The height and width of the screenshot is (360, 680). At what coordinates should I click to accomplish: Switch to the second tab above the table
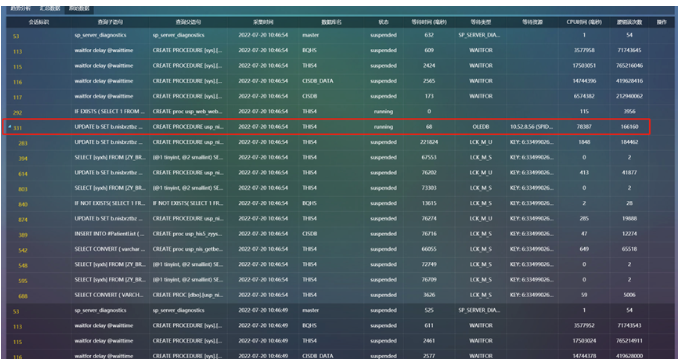[49, 8]
